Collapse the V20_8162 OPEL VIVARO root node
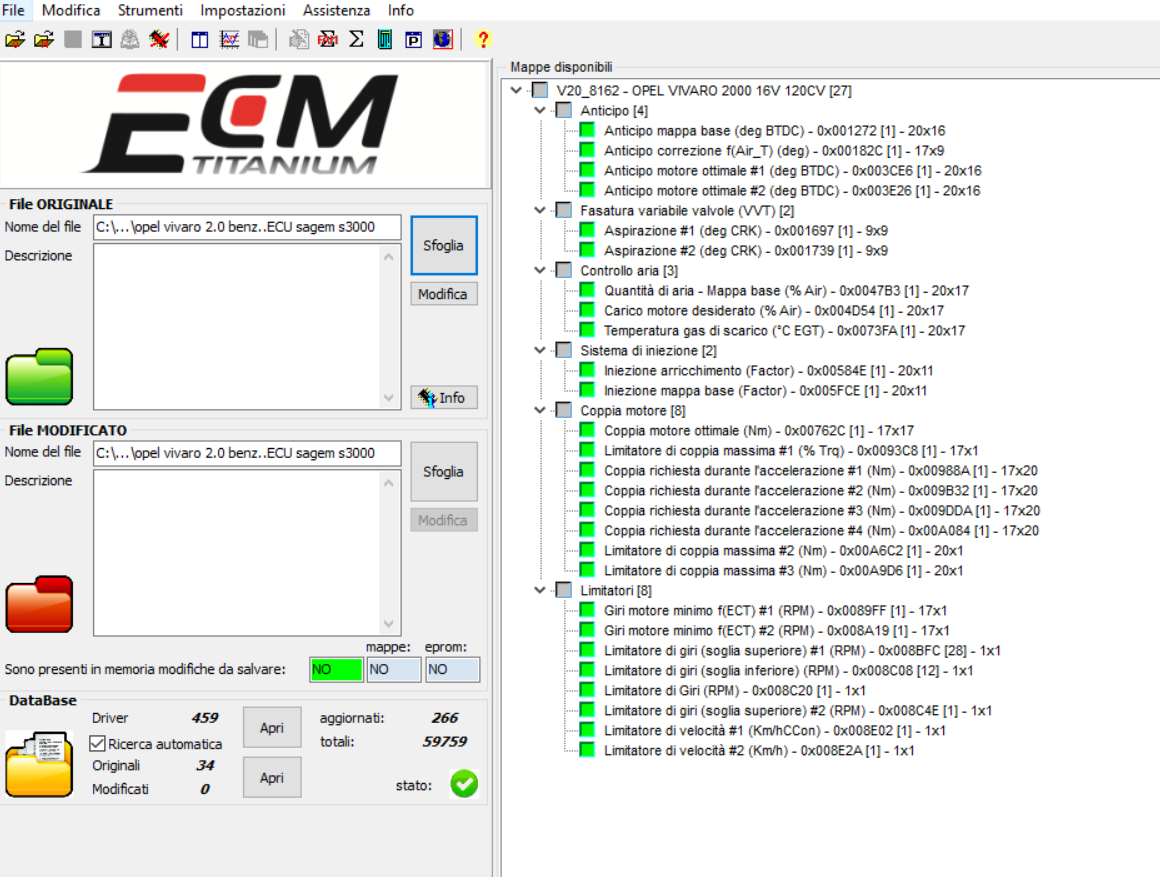 (x=516, y=90)
